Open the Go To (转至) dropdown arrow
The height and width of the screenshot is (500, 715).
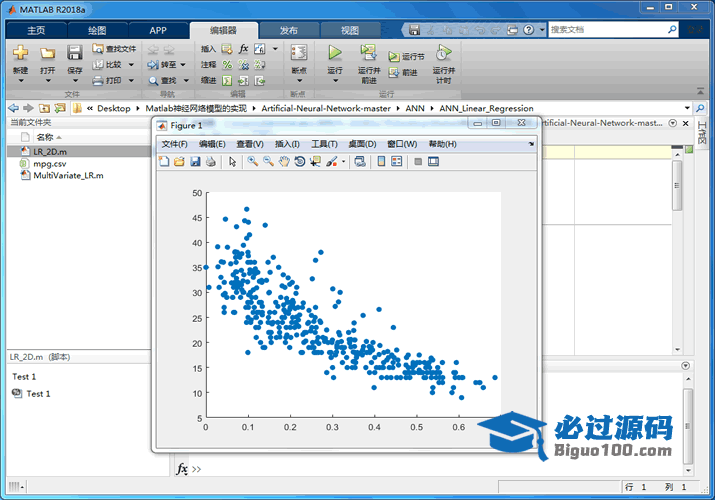(183, 65)
